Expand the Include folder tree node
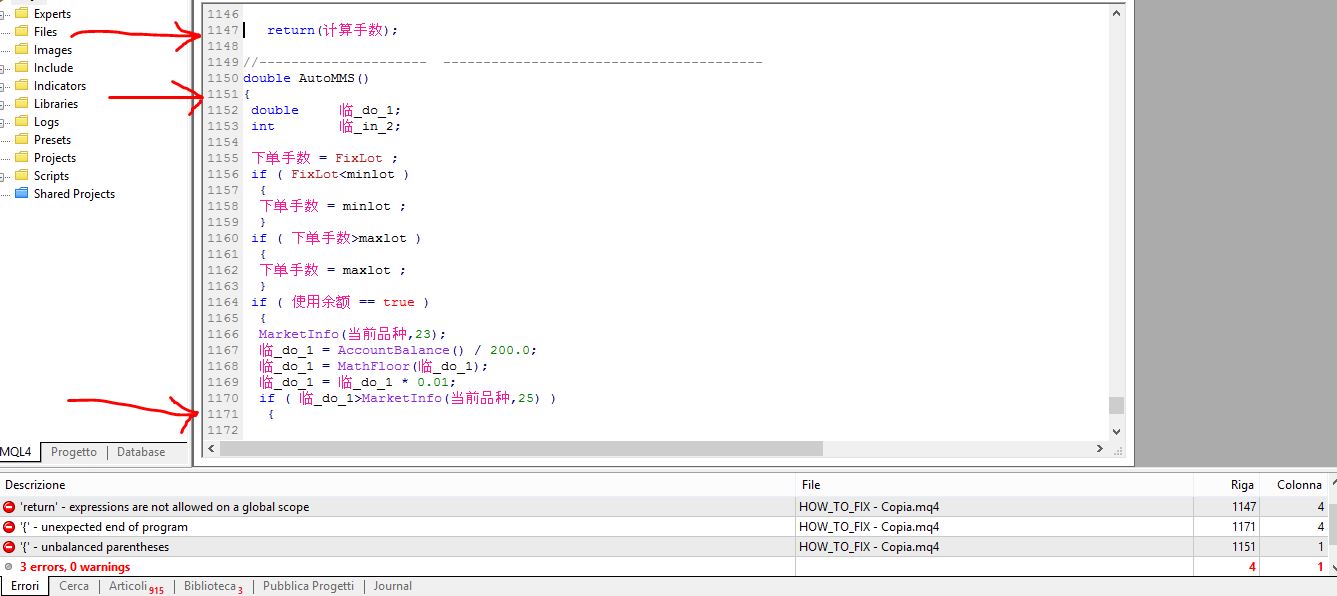This screenshot has height=596, width=1337. 3,68
